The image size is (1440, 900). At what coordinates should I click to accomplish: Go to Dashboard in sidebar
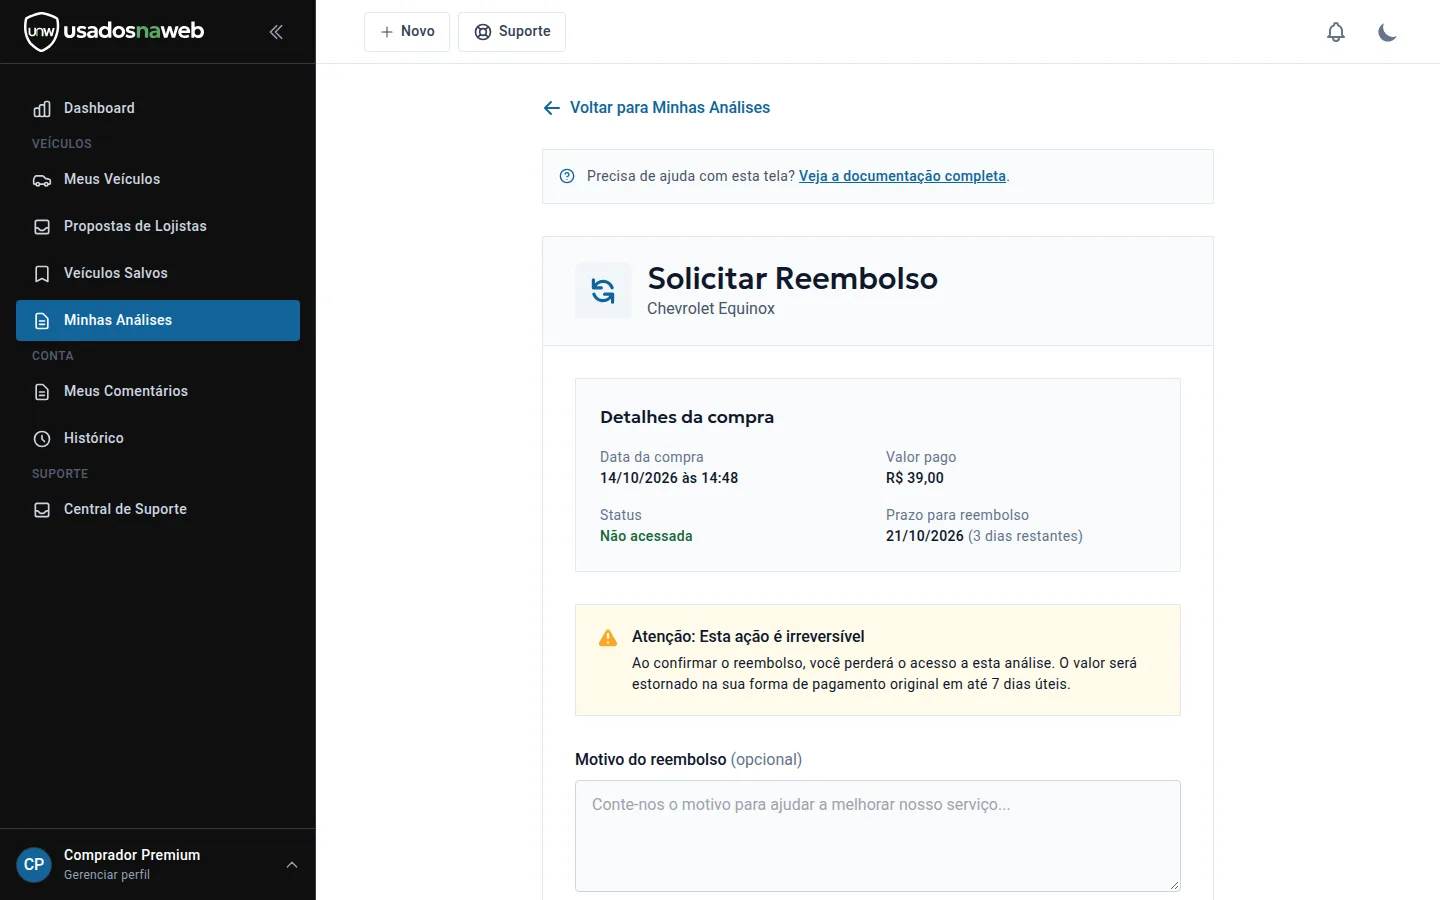pos(158,108)
